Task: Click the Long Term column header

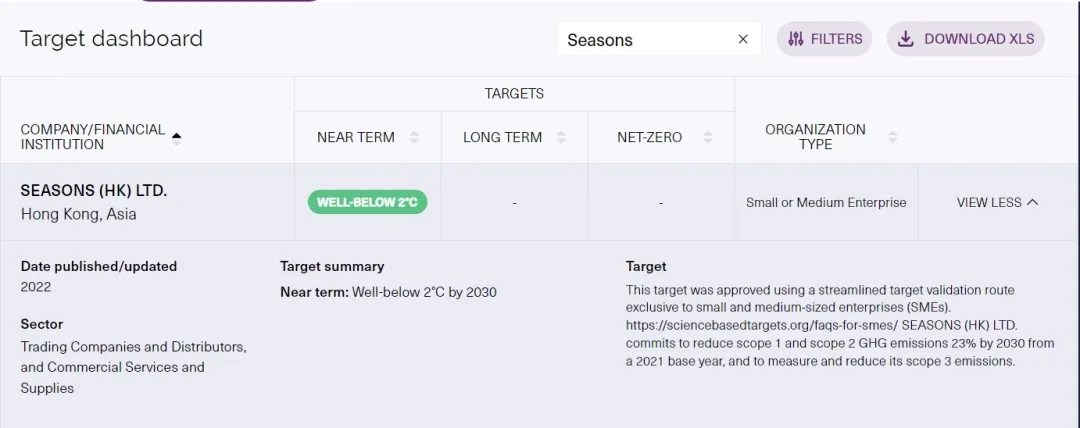Action: coord(502,137)
